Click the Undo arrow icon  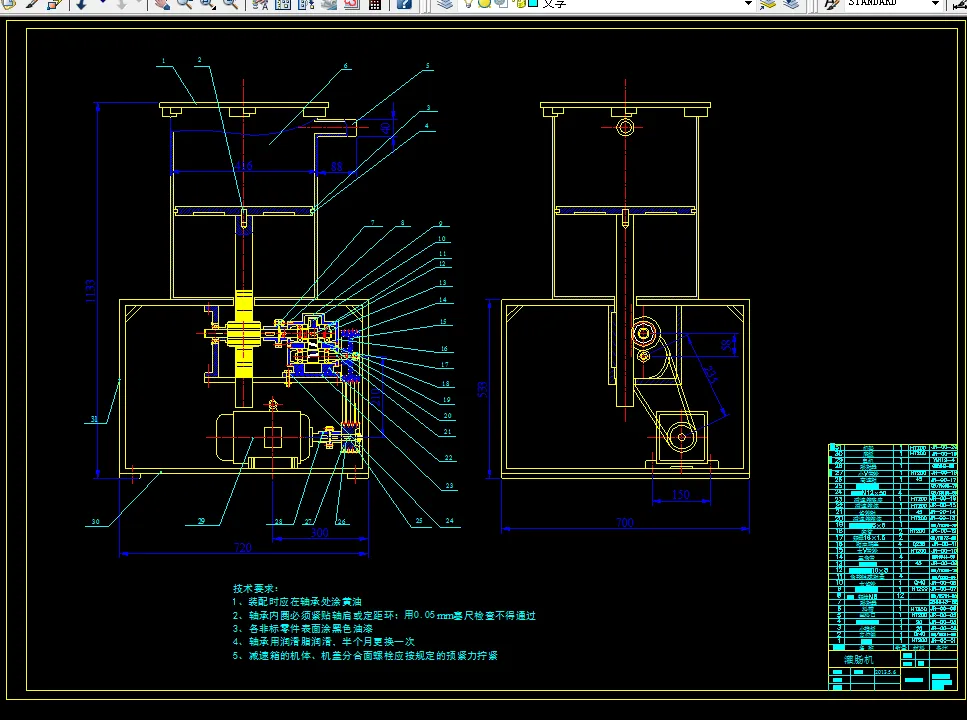(81, 4)
